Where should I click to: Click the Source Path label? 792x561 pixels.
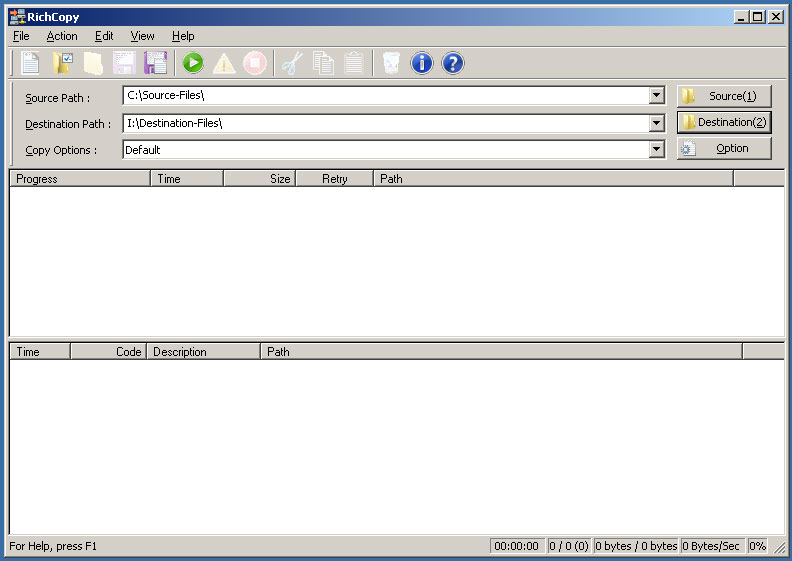click(58, 98)
